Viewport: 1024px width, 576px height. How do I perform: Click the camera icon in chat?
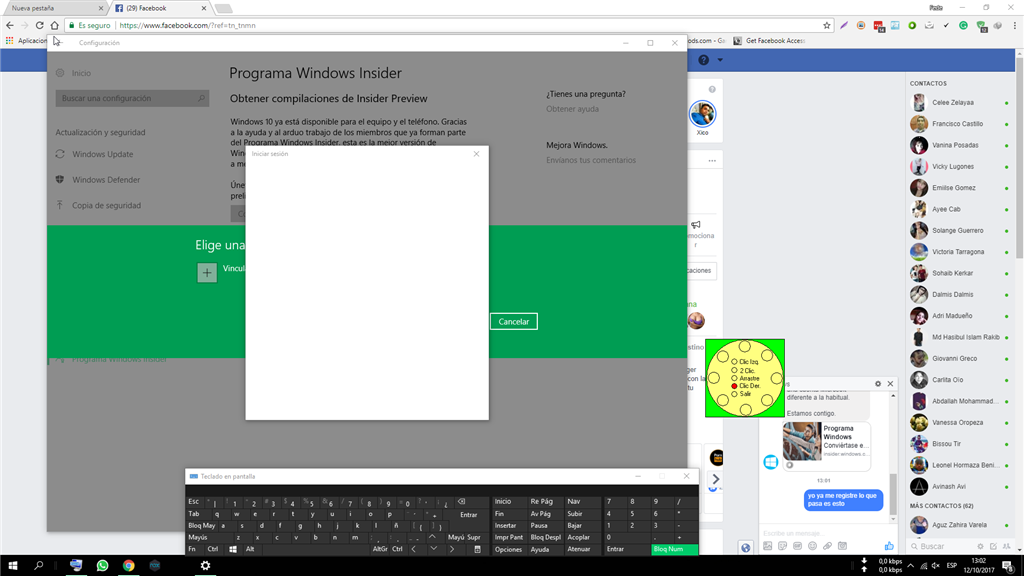tap(842, 546)
